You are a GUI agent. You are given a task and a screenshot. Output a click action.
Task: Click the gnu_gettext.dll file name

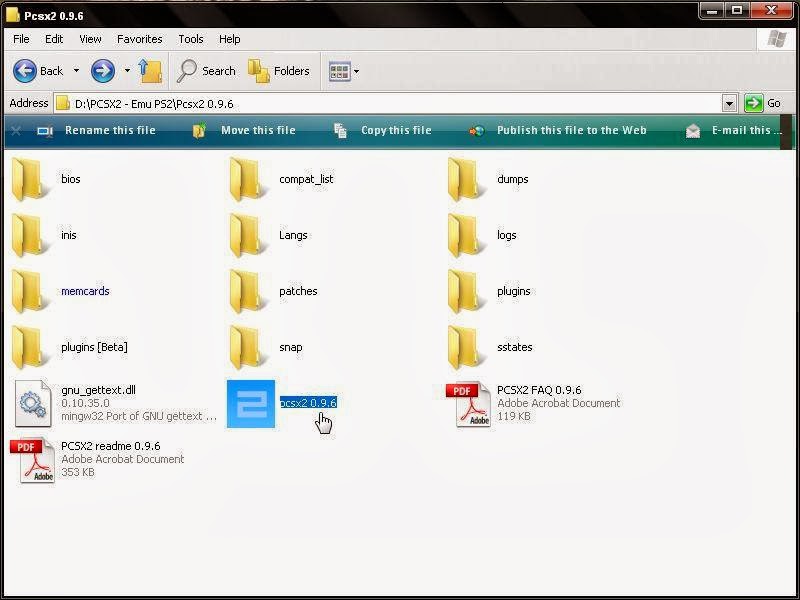pyautogui.click(x=98, y=390)
